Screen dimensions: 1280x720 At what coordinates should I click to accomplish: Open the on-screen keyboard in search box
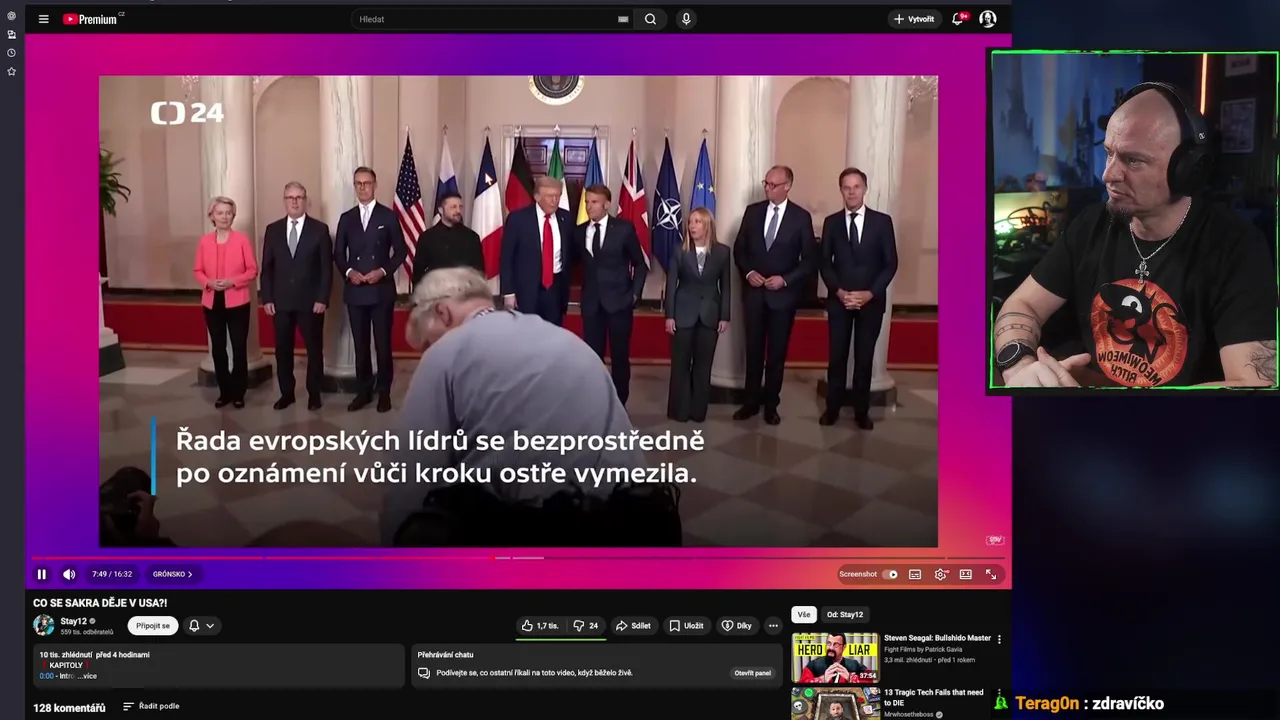click(623, 19)
